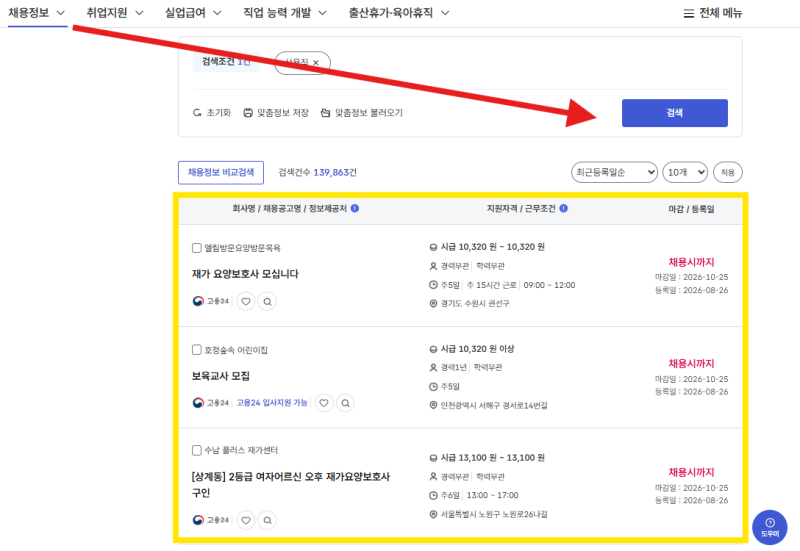Screen dimensions: 800x551
Task: Open the 실업급여 top menu
Action: coord(185,13)
